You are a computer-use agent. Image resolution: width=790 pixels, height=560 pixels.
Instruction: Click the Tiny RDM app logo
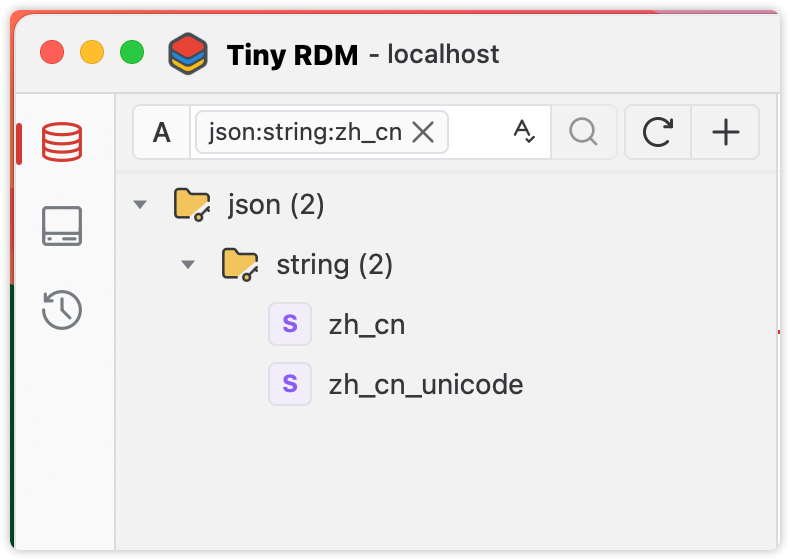(x=188, y=53)
